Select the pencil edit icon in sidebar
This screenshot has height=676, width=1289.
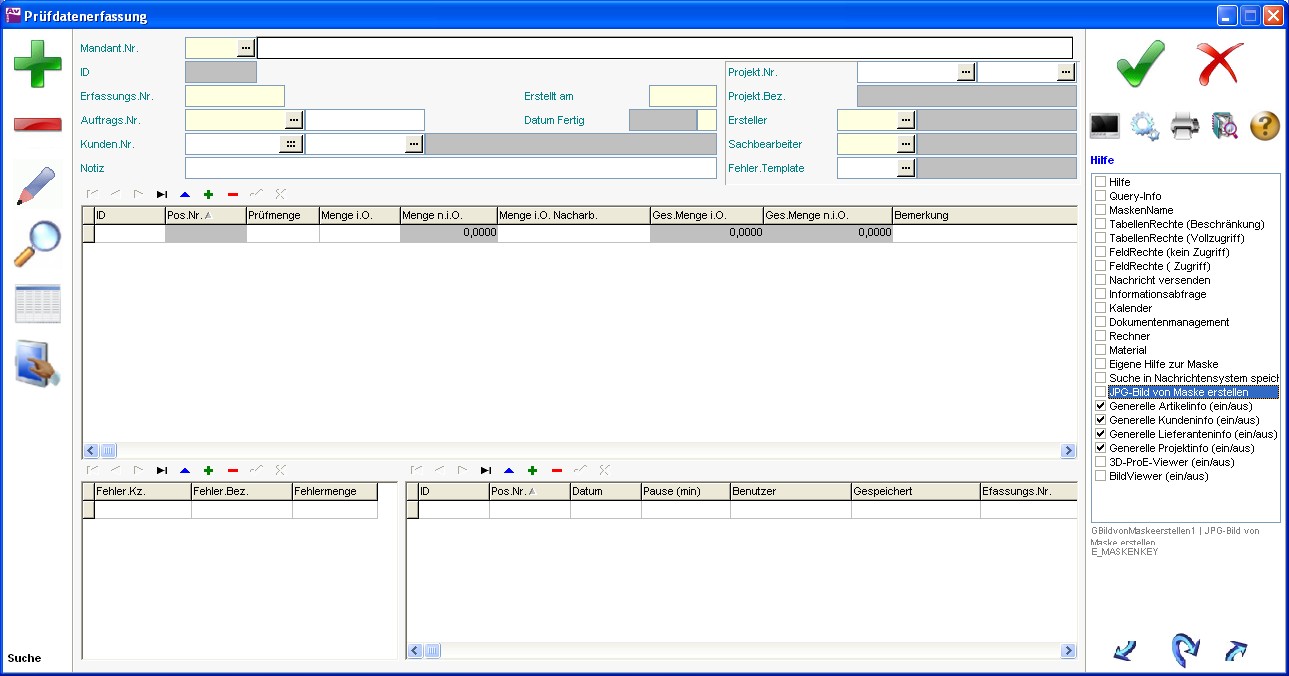point(37,186)
